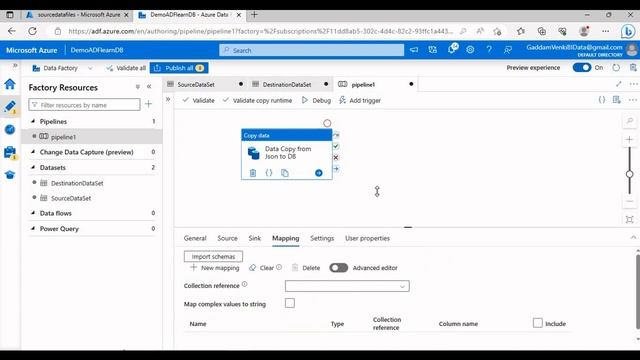Open the SourceDataSet editor tab
The image size is (640, 360).
(205, 84)
